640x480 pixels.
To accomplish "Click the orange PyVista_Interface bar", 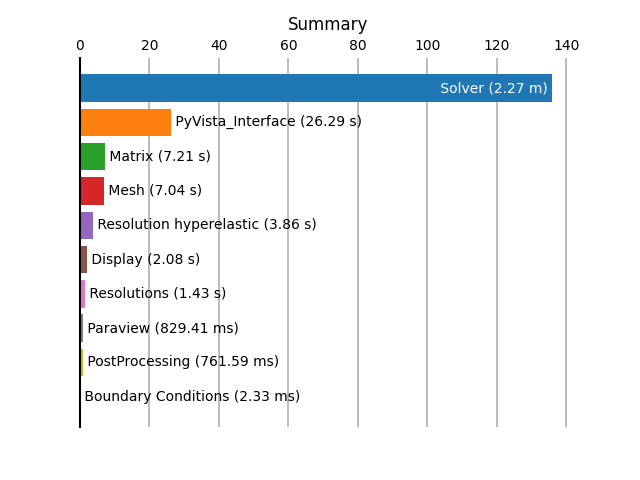I will pos(126,122).
